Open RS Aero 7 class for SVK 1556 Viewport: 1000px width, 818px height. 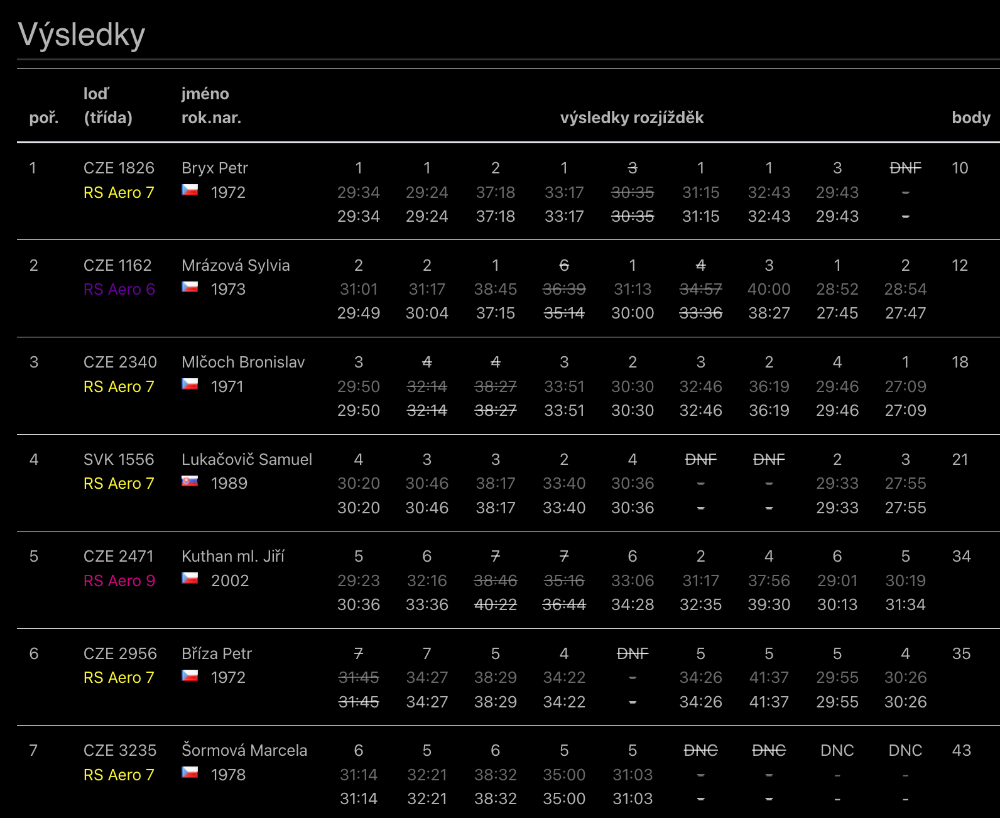[119, 483]
